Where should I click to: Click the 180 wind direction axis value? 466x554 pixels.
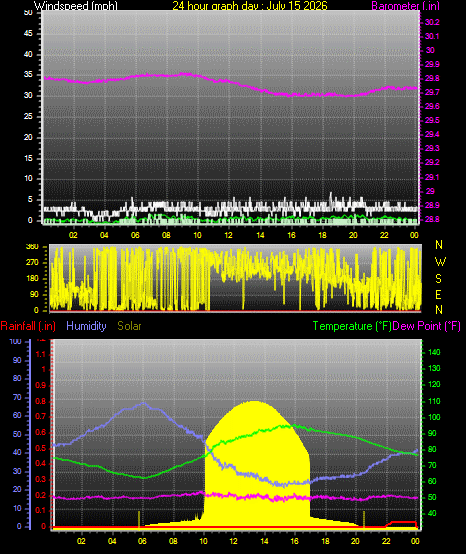point(32,278)
